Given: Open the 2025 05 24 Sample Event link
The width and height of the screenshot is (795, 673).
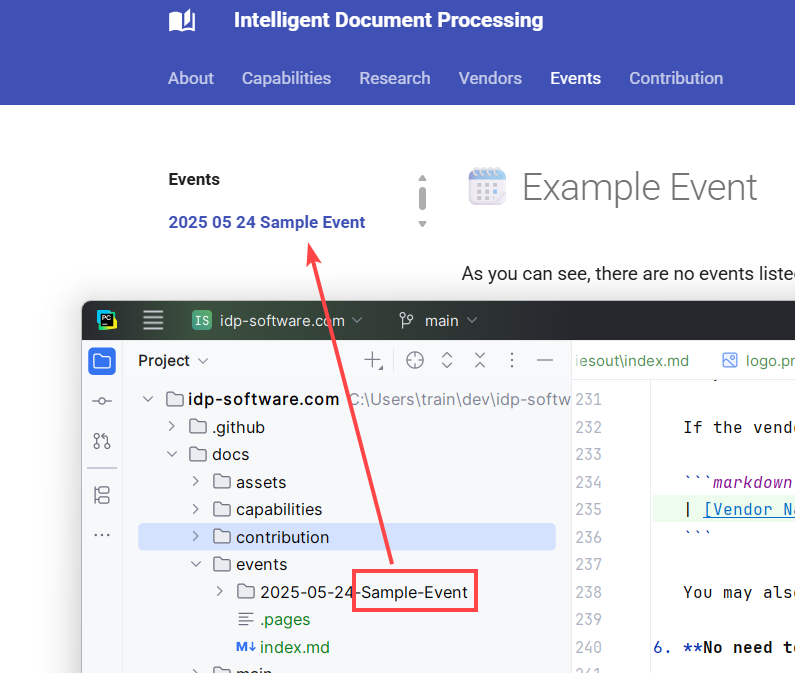Looking at the screenshot, I should tap(267, 222).
